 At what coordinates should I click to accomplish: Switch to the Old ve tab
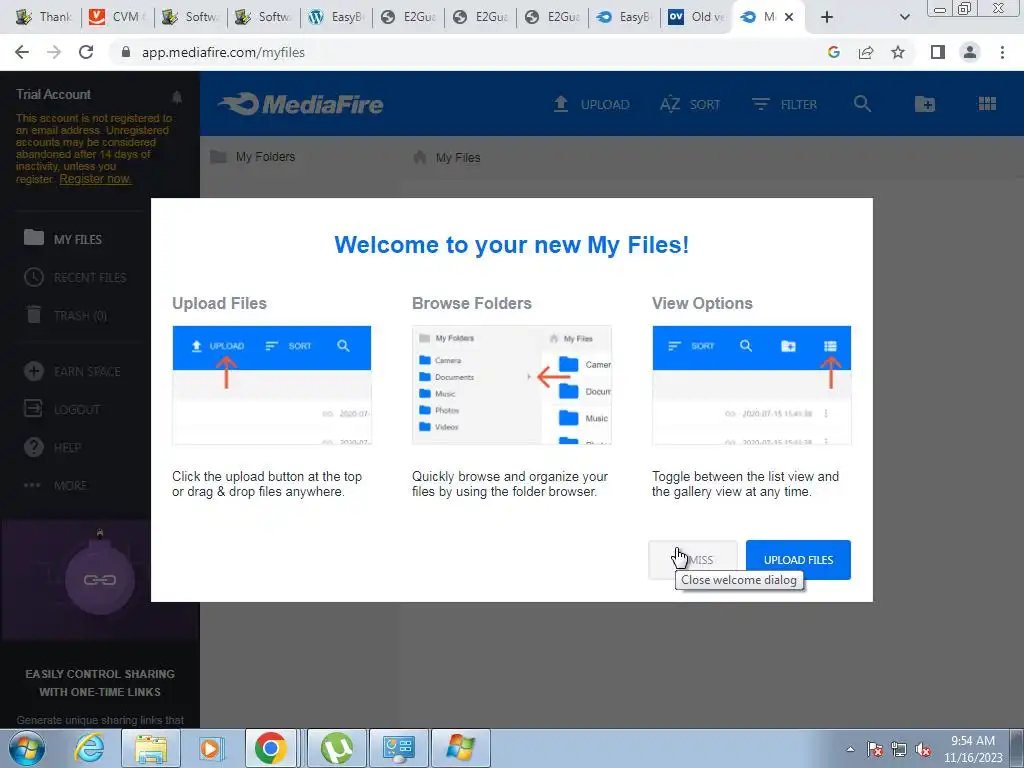coord(696,17)
